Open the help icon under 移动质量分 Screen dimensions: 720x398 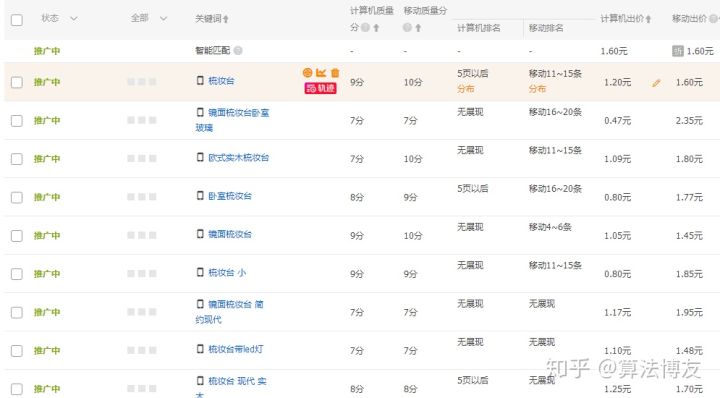click(407, 28)
